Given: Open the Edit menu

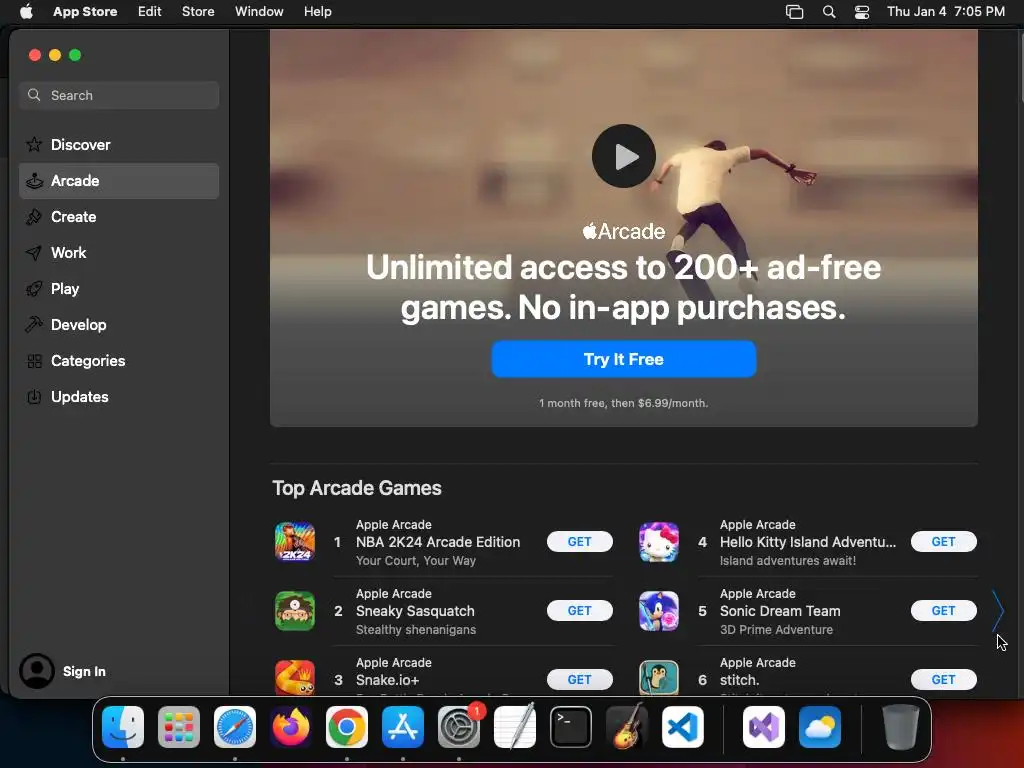Looking at the screenshot, I should (150, 12).
